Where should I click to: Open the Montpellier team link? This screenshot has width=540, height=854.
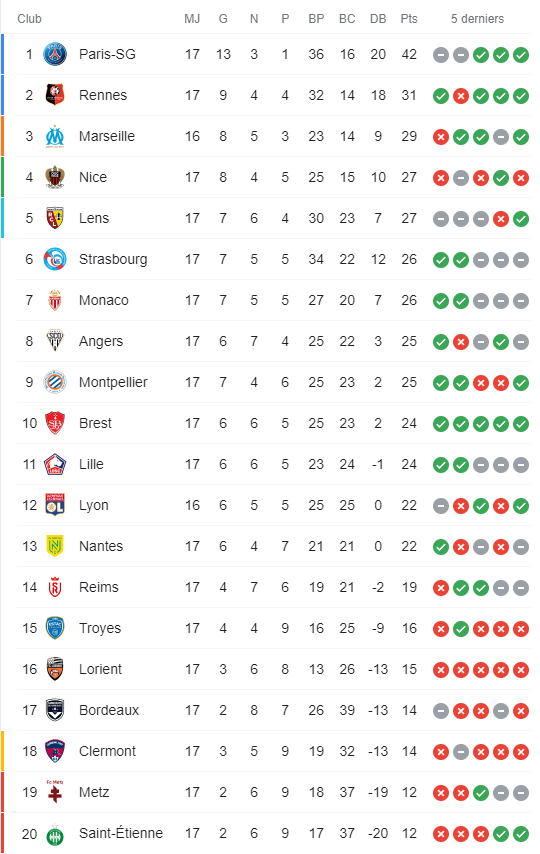pyautogui.click(x=113, y=382)
